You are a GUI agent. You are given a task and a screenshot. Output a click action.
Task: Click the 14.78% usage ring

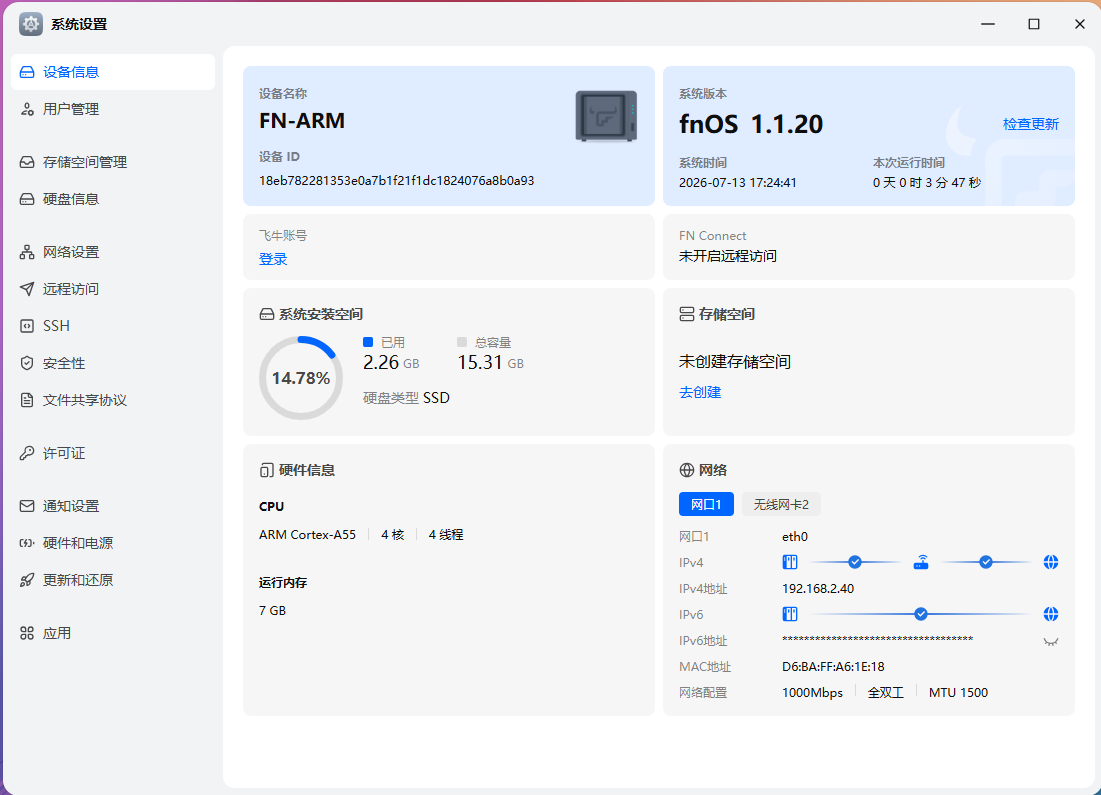click(301, 378)
